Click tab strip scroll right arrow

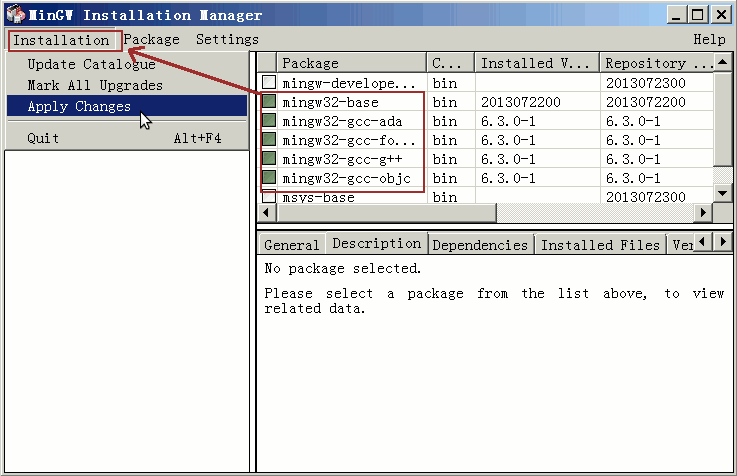(x=723, y=242)
